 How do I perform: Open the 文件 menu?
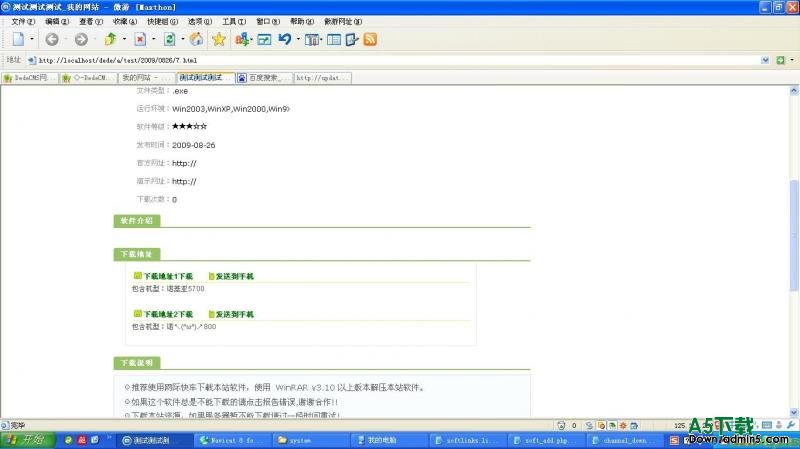coord(23,21)
